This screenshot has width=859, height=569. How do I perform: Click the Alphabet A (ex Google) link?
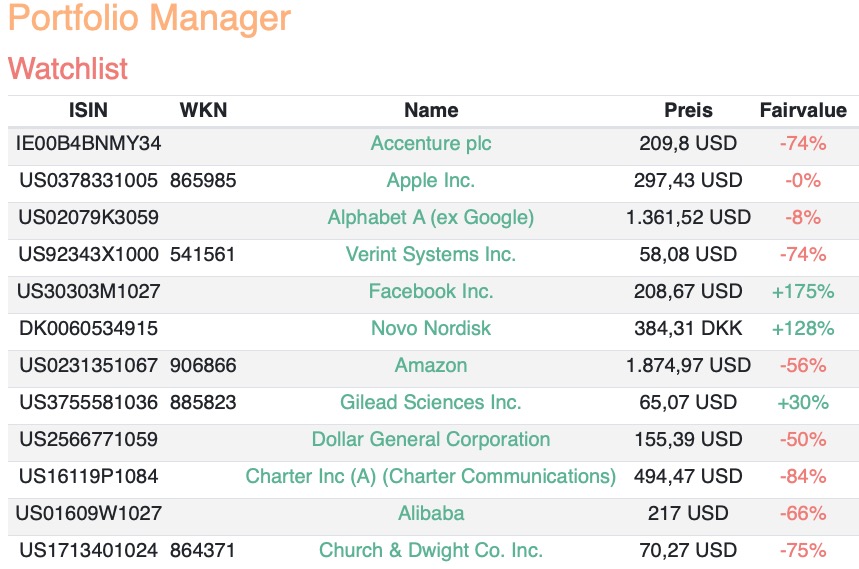pyautogui.click(x=431, y=217)
